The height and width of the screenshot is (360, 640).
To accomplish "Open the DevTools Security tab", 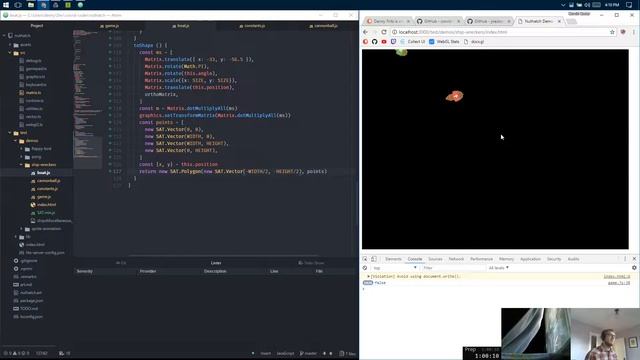I will pos(554,259).
